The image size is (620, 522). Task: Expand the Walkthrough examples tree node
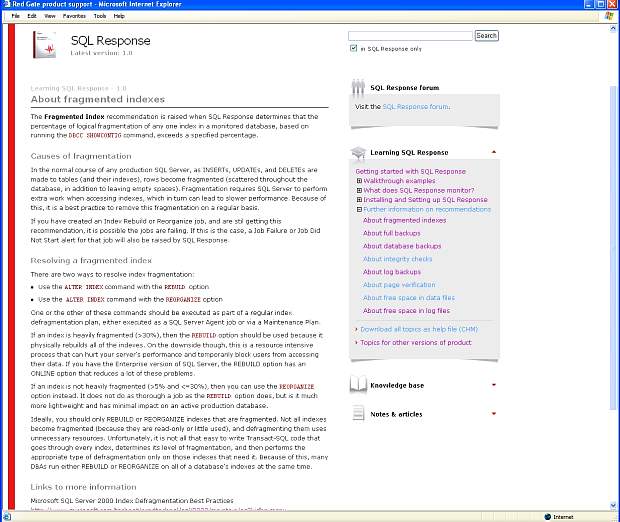(x=359, y=181)
